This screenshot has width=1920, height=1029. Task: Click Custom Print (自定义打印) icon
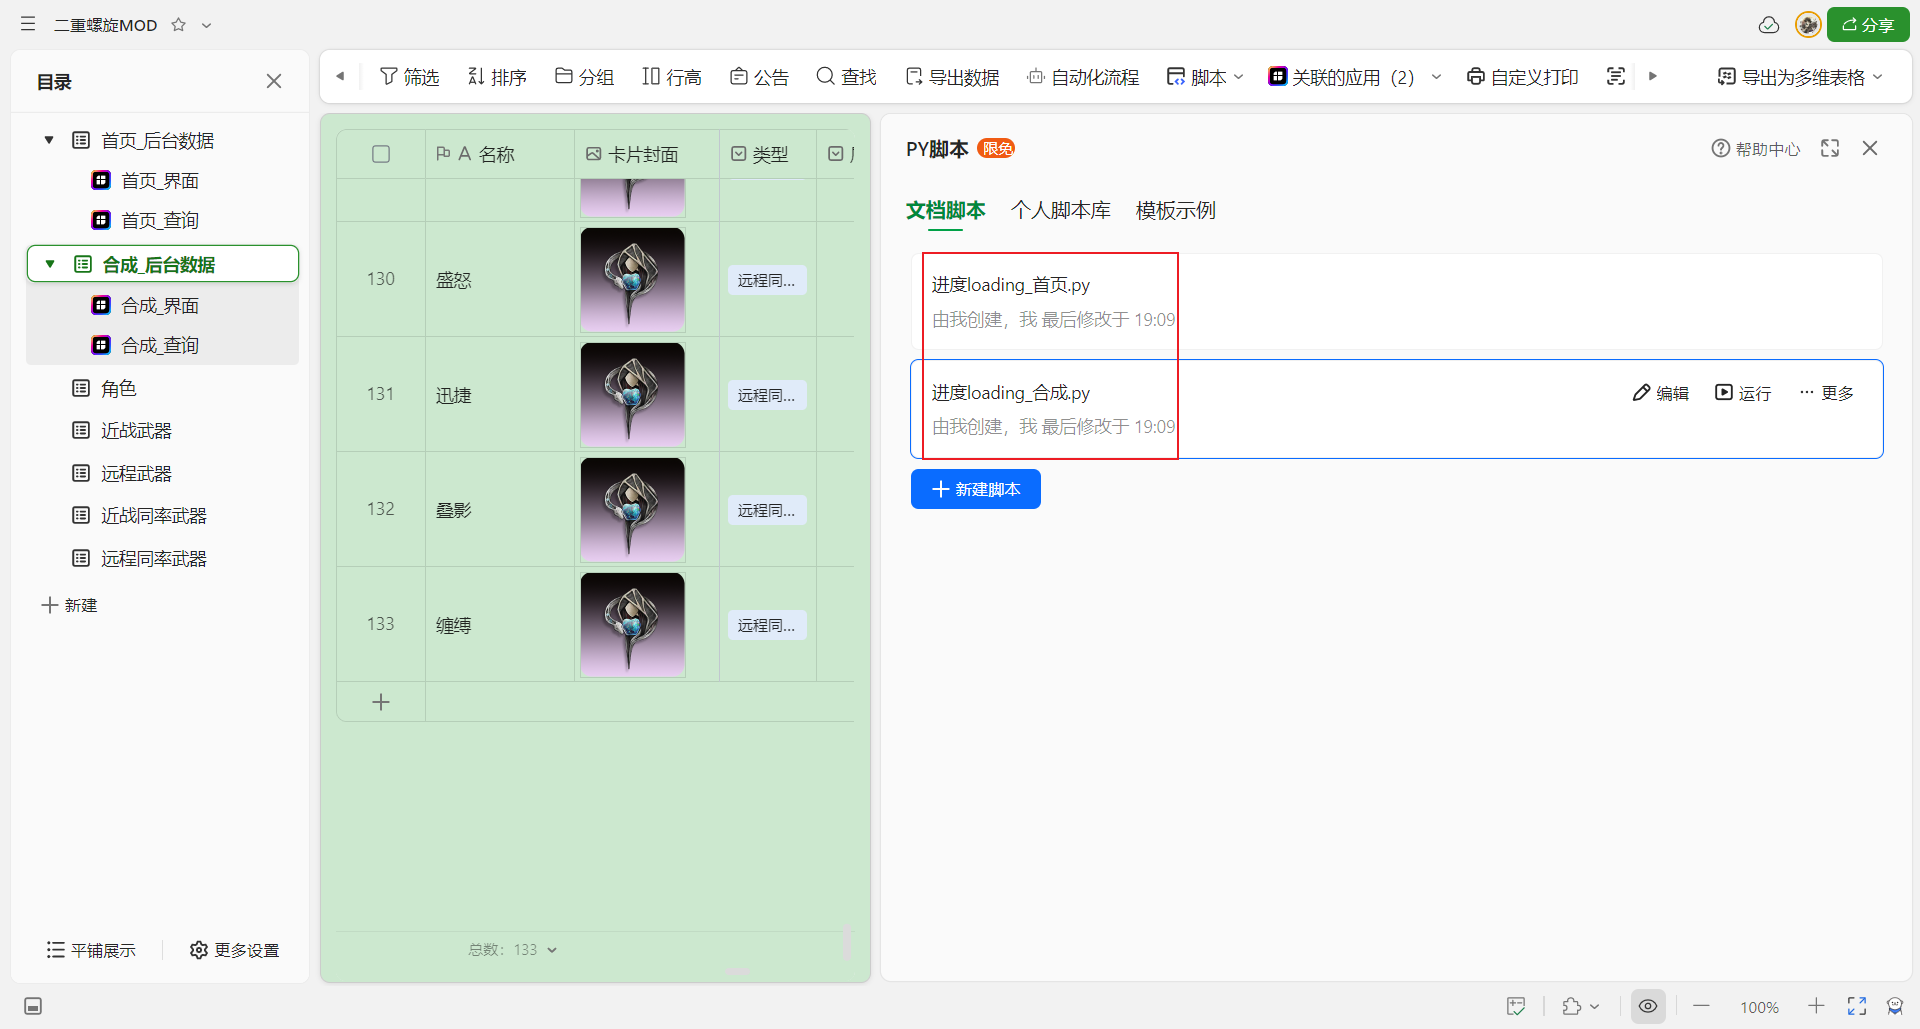[x=1522, y=77]
